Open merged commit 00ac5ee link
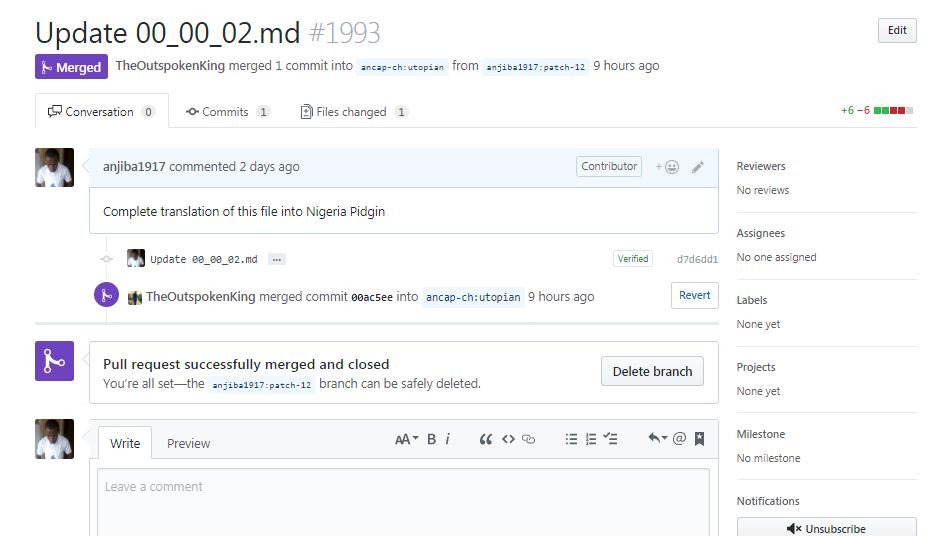942x536 pixels. [371, 297]
